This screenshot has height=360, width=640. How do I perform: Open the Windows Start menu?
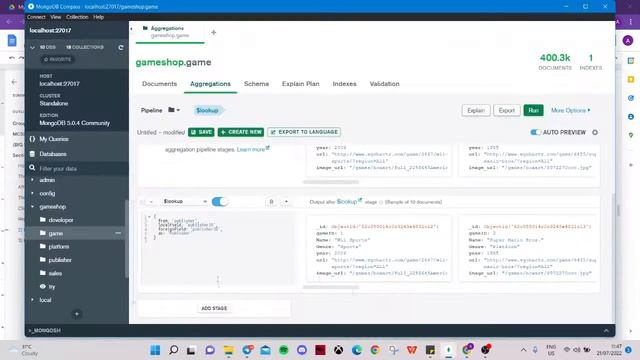tap(155, 350)
